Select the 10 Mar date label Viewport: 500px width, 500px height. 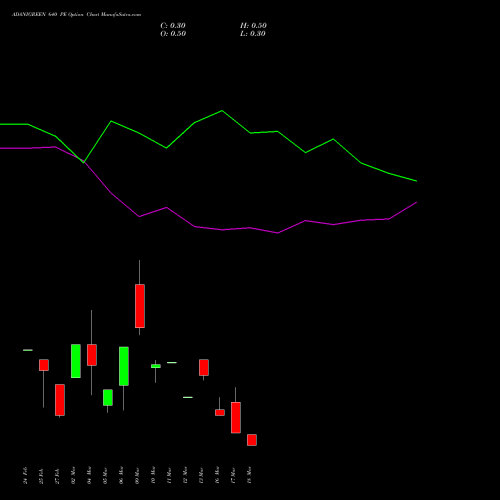tap(154, 475)
